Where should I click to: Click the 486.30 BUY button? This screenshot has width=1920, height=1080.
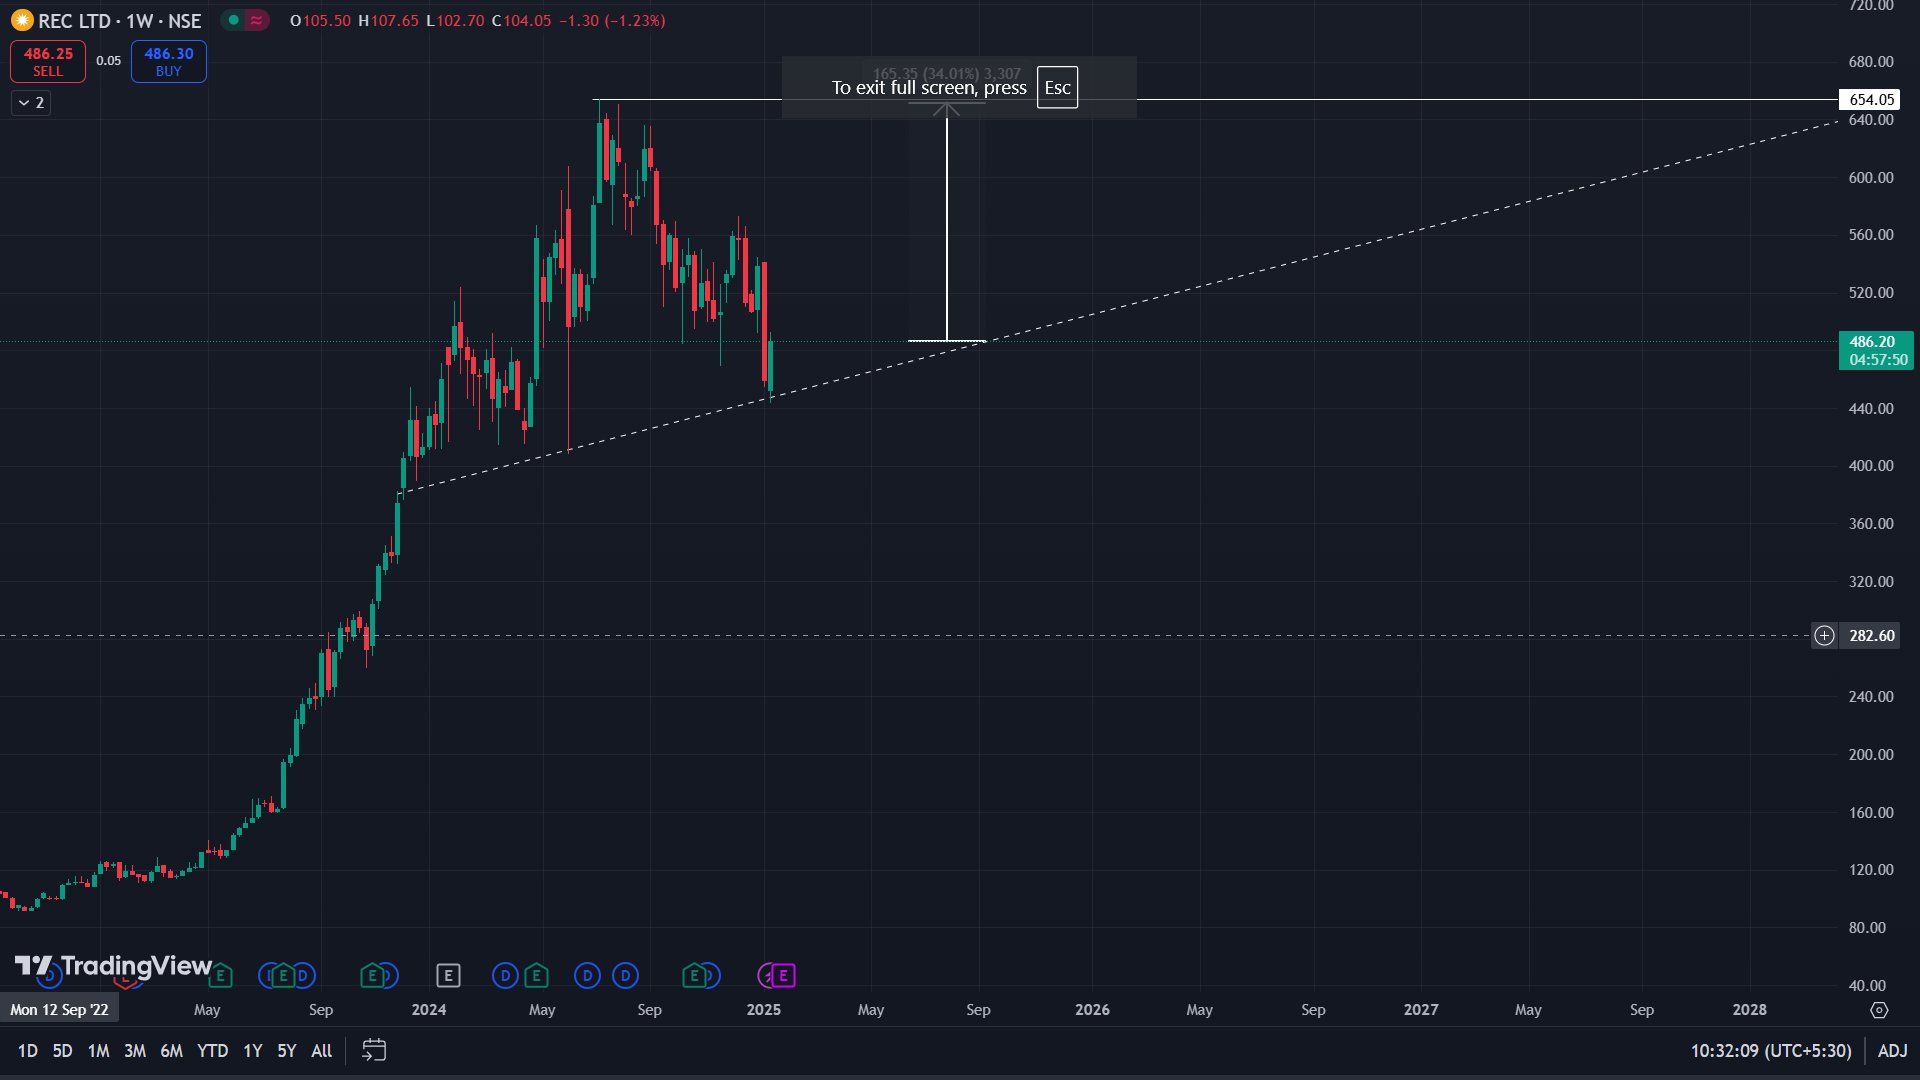point(168,61)
